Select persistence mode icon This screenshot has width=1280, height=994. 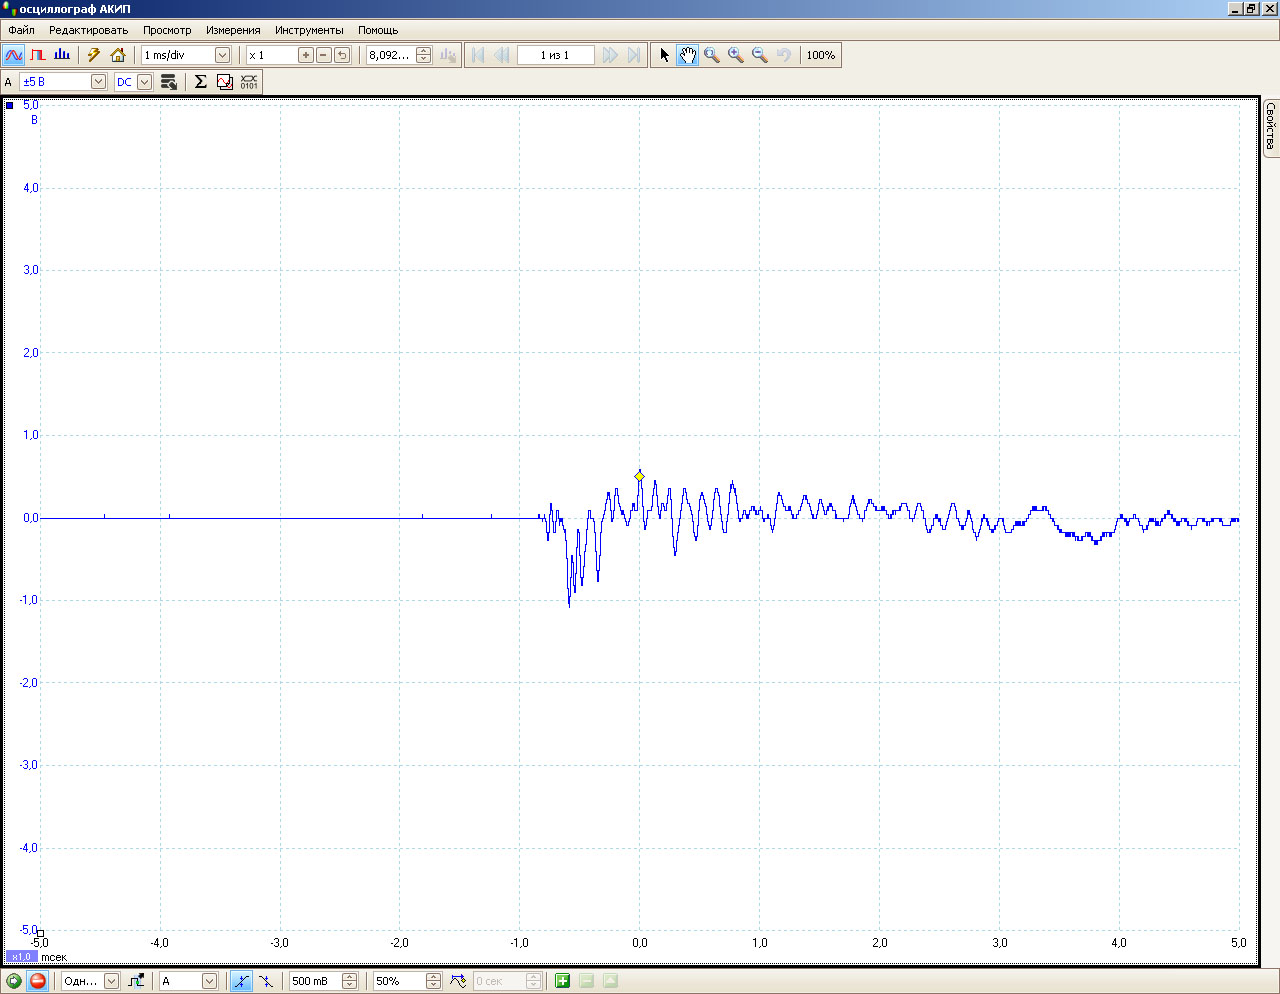pos(38,55)
